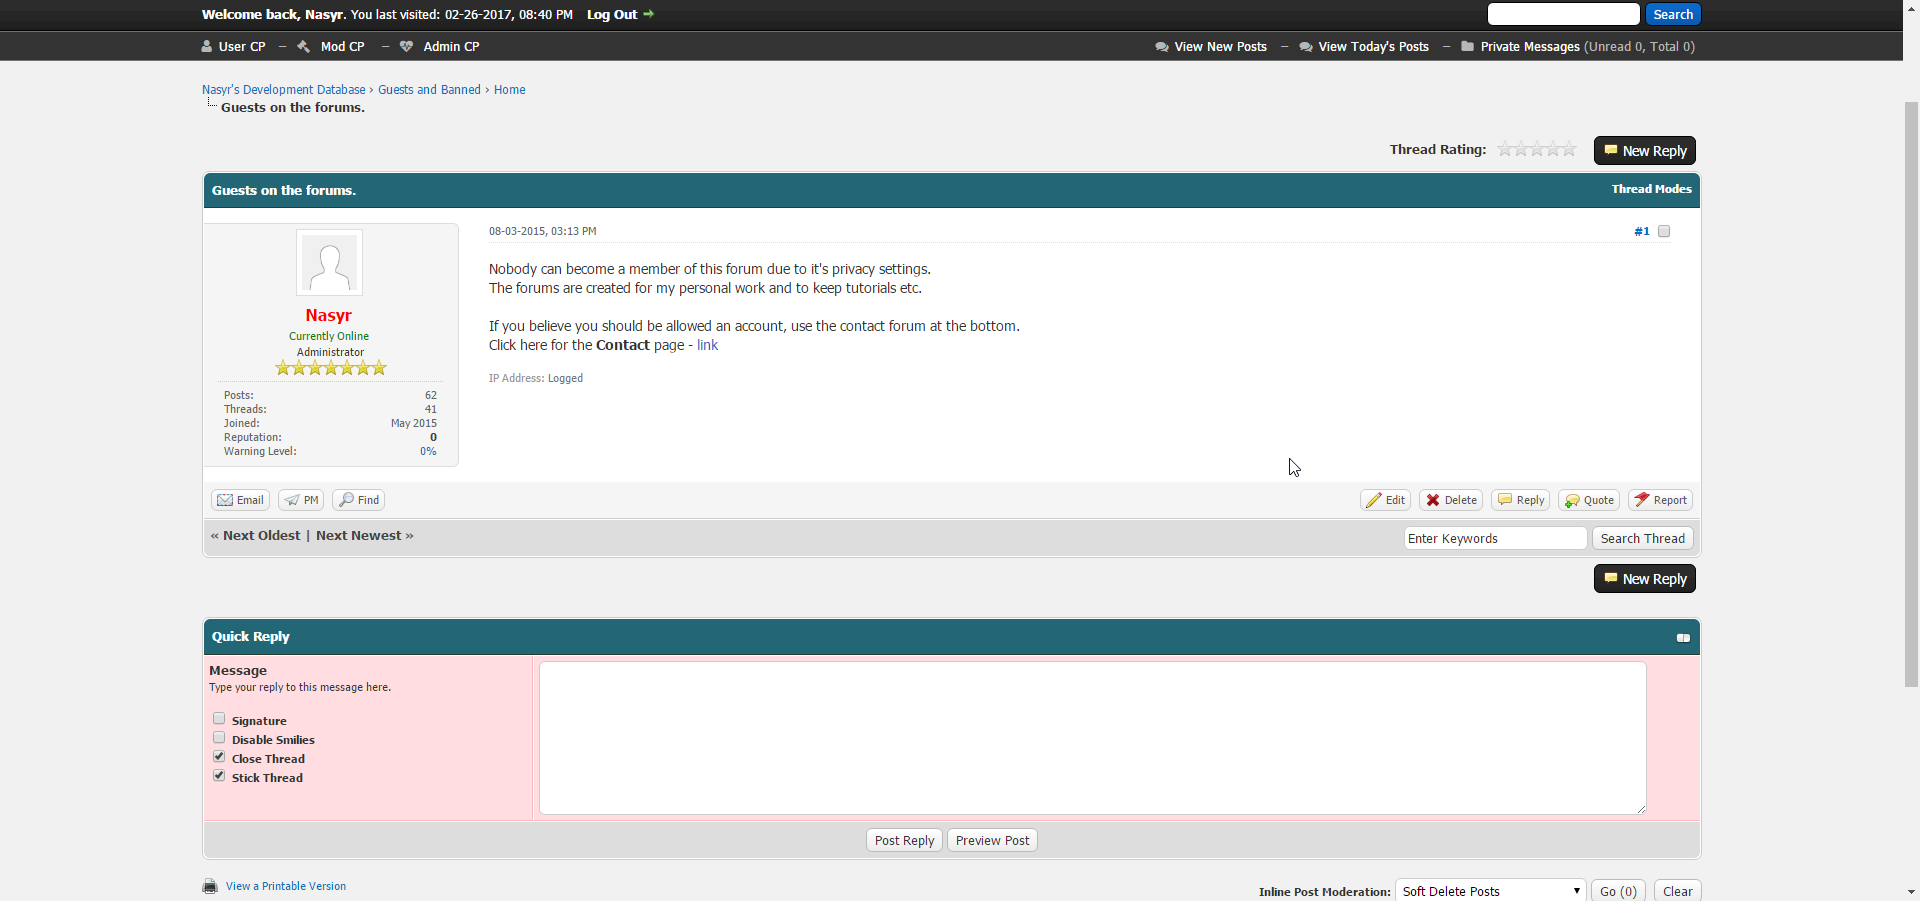Delete the post using red X button
The height and width of the screenshot is (901, 1920).
click(1450, 500)
